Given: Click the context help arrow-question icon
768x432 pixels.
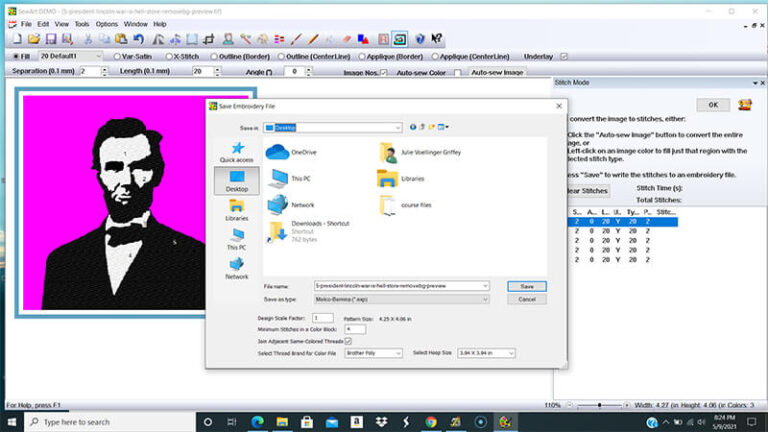Looking at the screenshot, I should (x=436, y=39).
